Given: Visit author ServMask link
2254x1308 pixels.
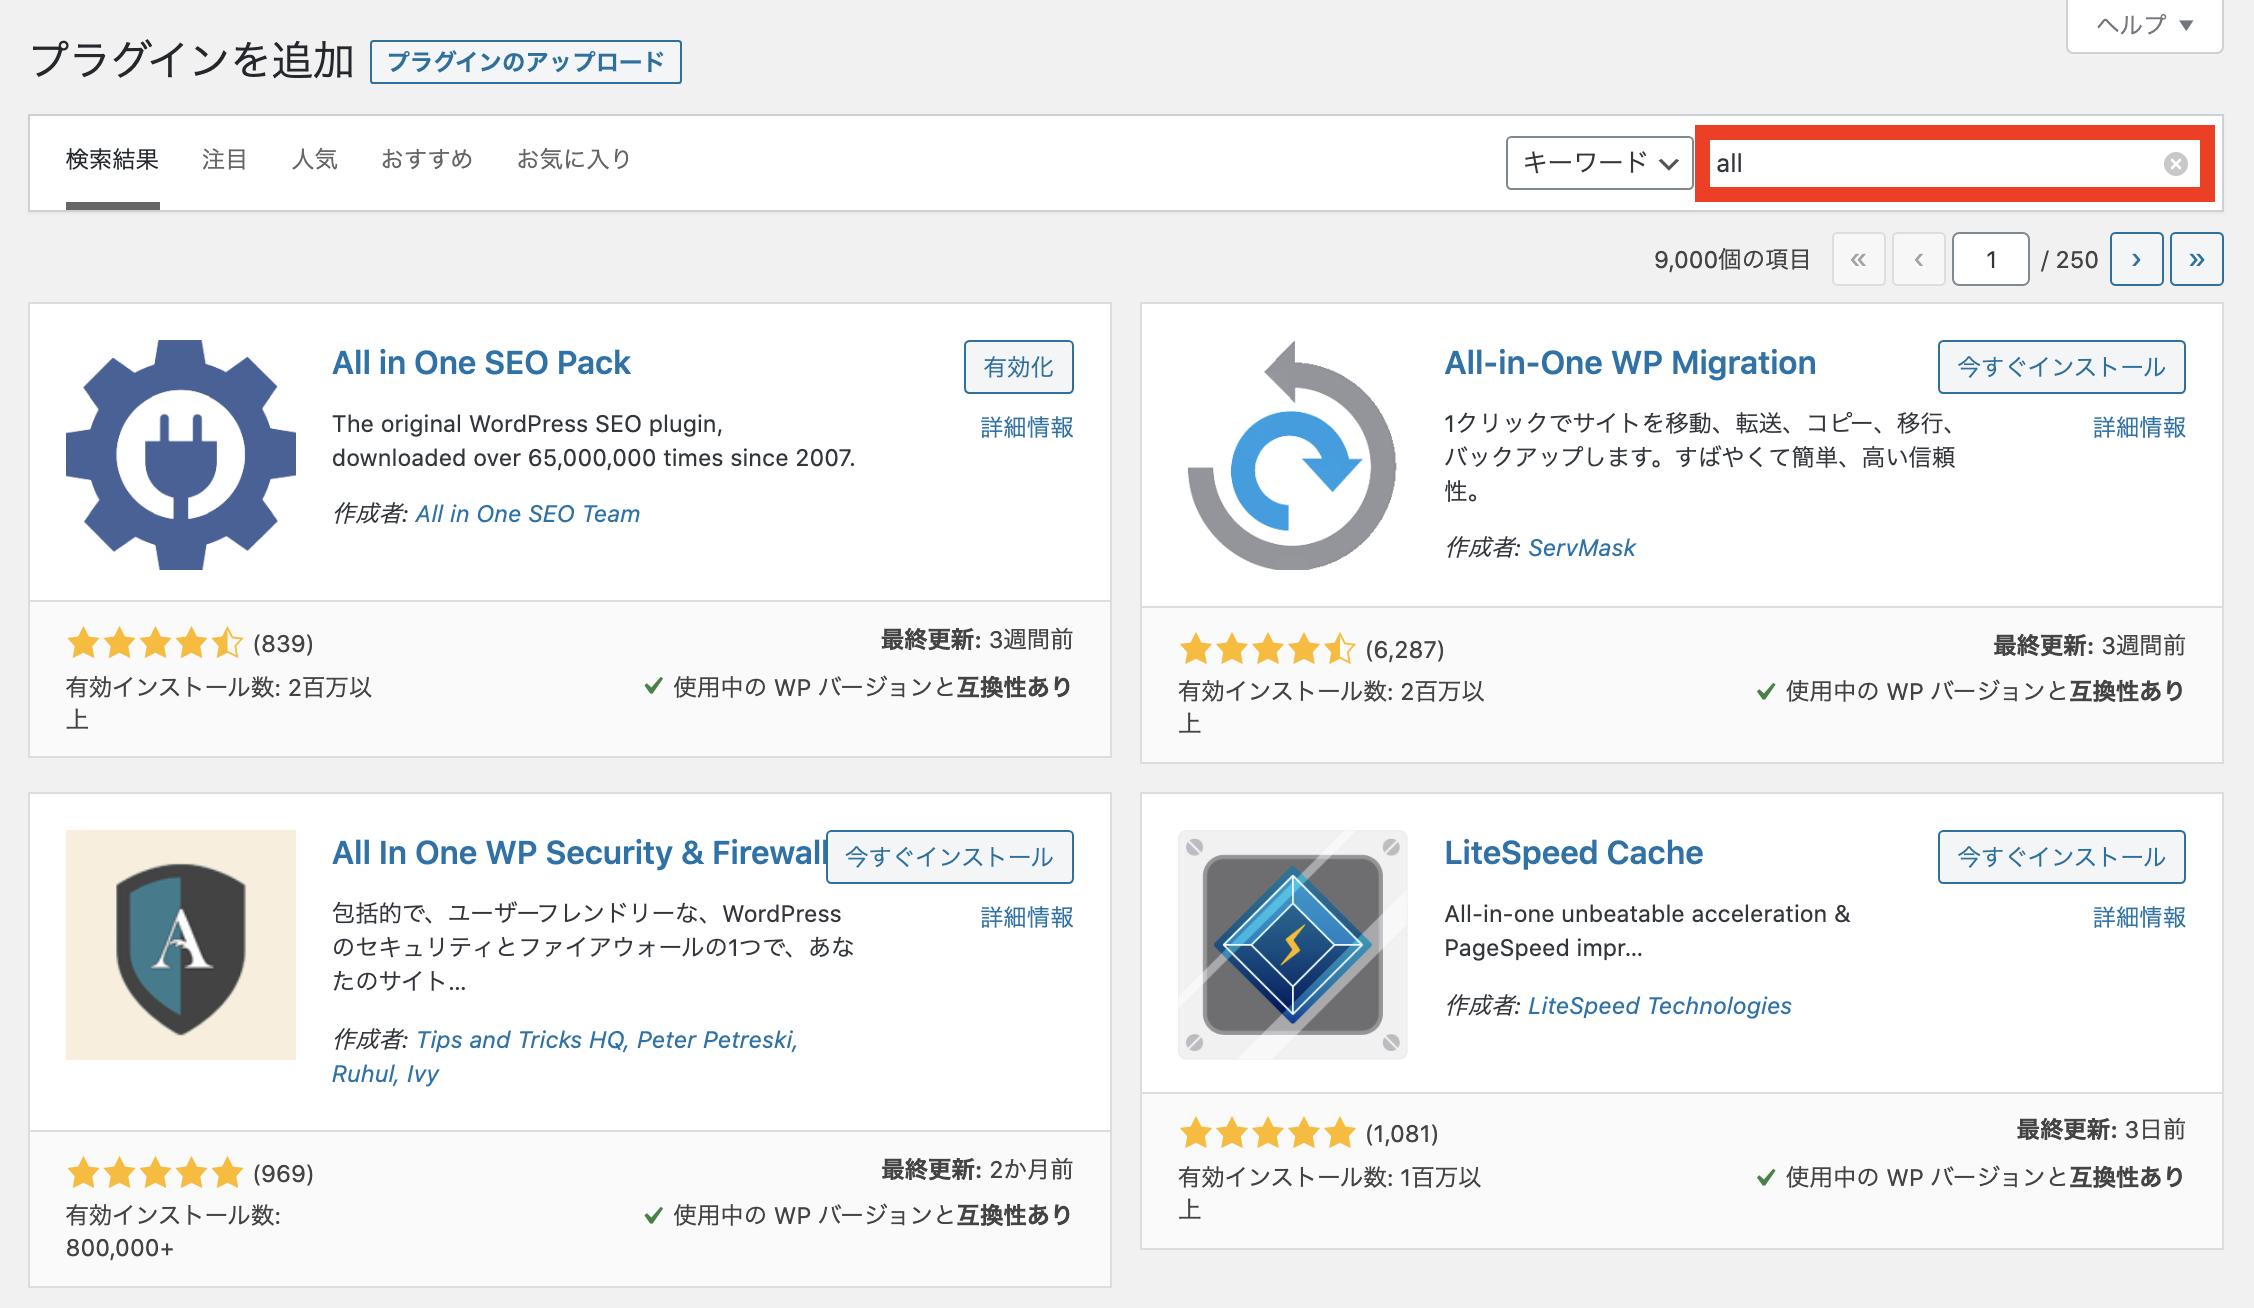Looking at the screenshot, I should tap(1582, 548).
